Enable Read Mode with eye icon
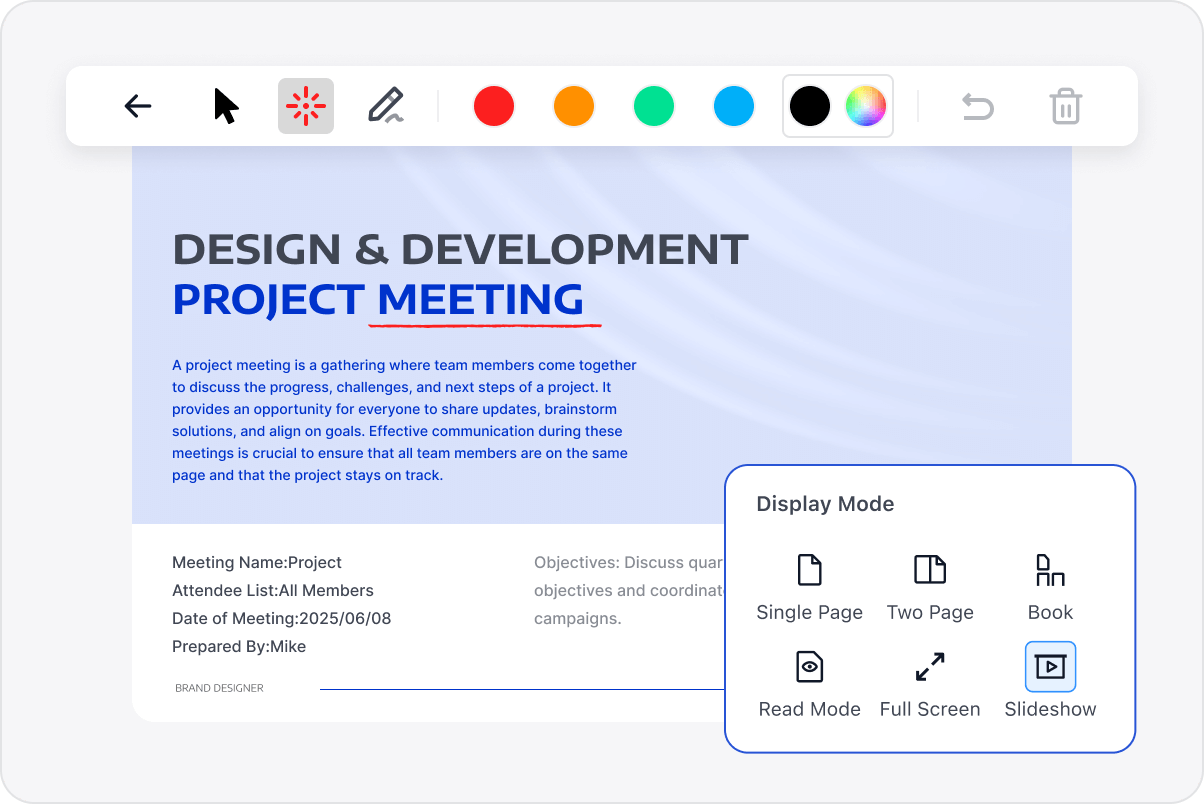This screenshot has height=804, width=1204. (x=809, y=683)
